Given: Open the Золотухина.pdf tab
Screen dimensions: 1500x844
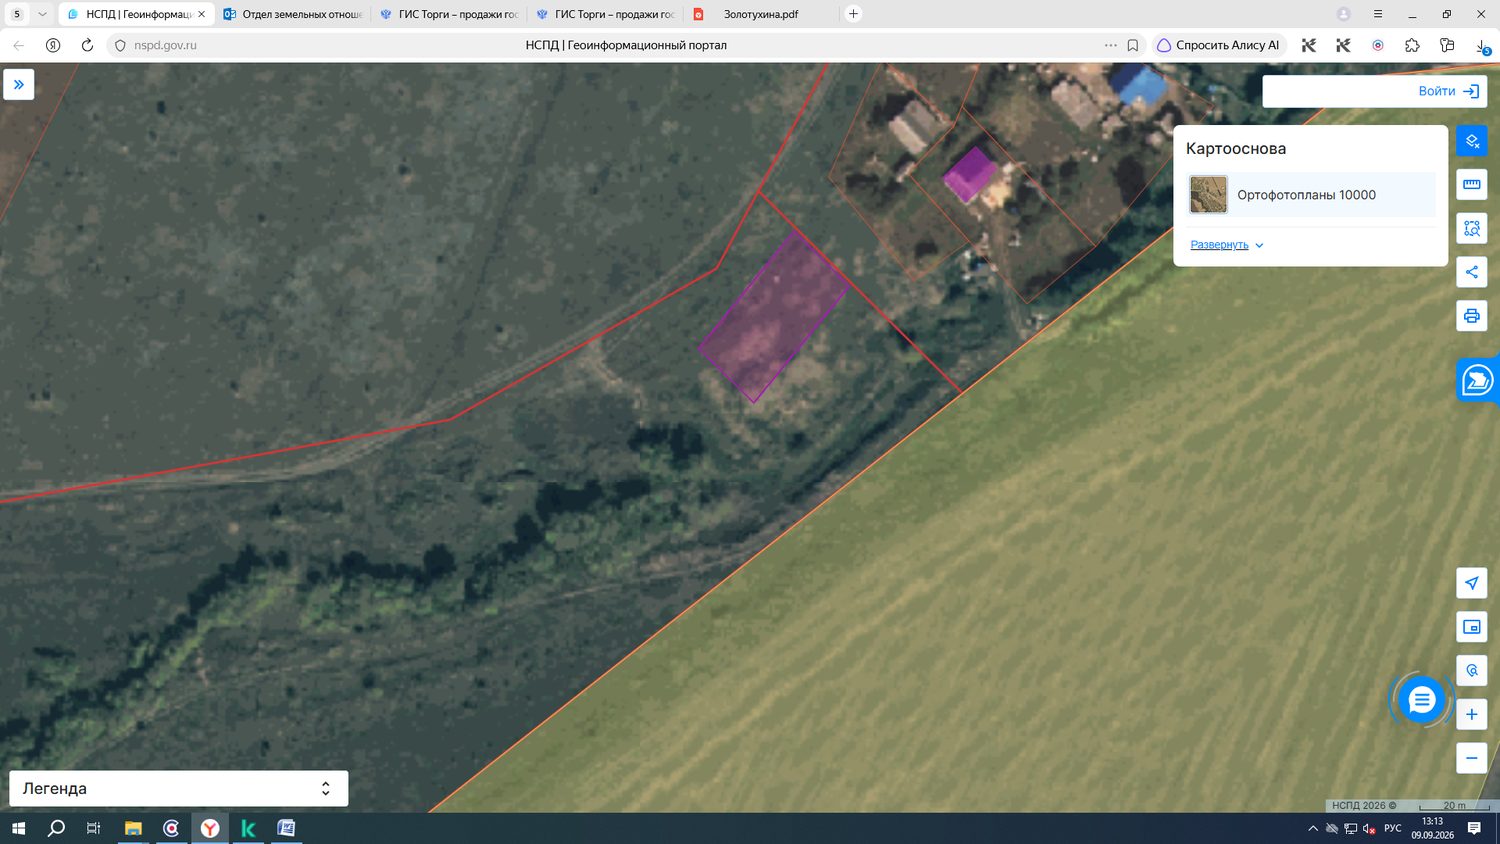Looking at the screenshot, I should point(761,14).
